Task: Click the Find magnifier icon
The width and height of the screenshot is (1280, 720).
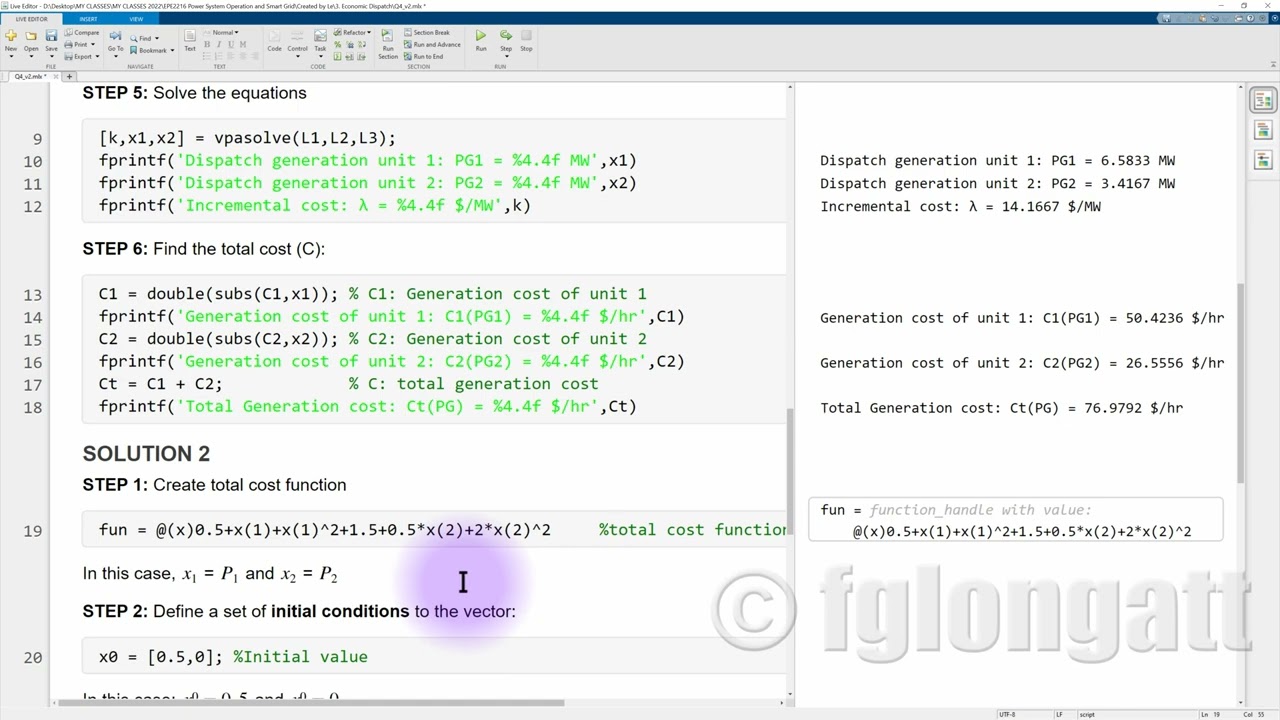Action: [134, 38]
